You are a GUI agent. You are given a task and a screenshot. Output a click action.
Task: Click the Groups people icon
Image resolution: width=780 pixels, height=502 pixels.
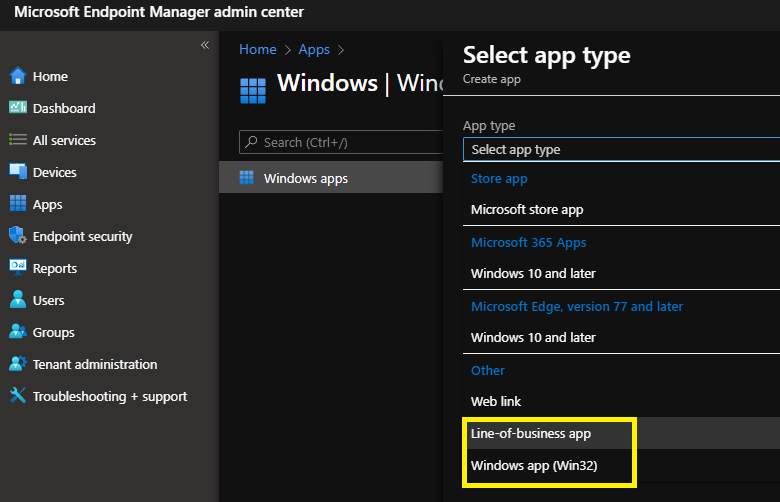(18, 331)
